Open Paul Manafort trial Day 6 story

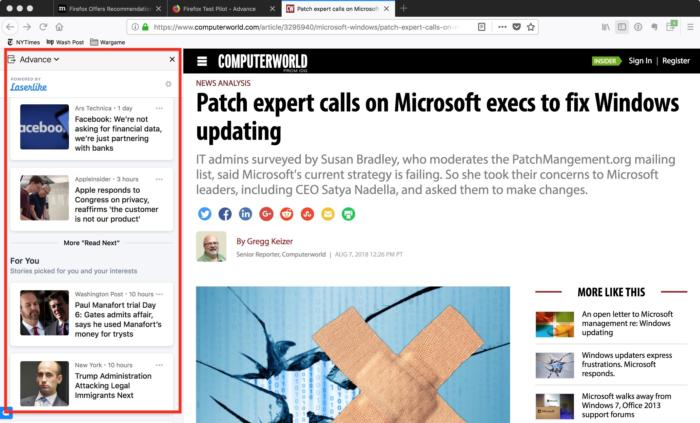pos(118,319)
